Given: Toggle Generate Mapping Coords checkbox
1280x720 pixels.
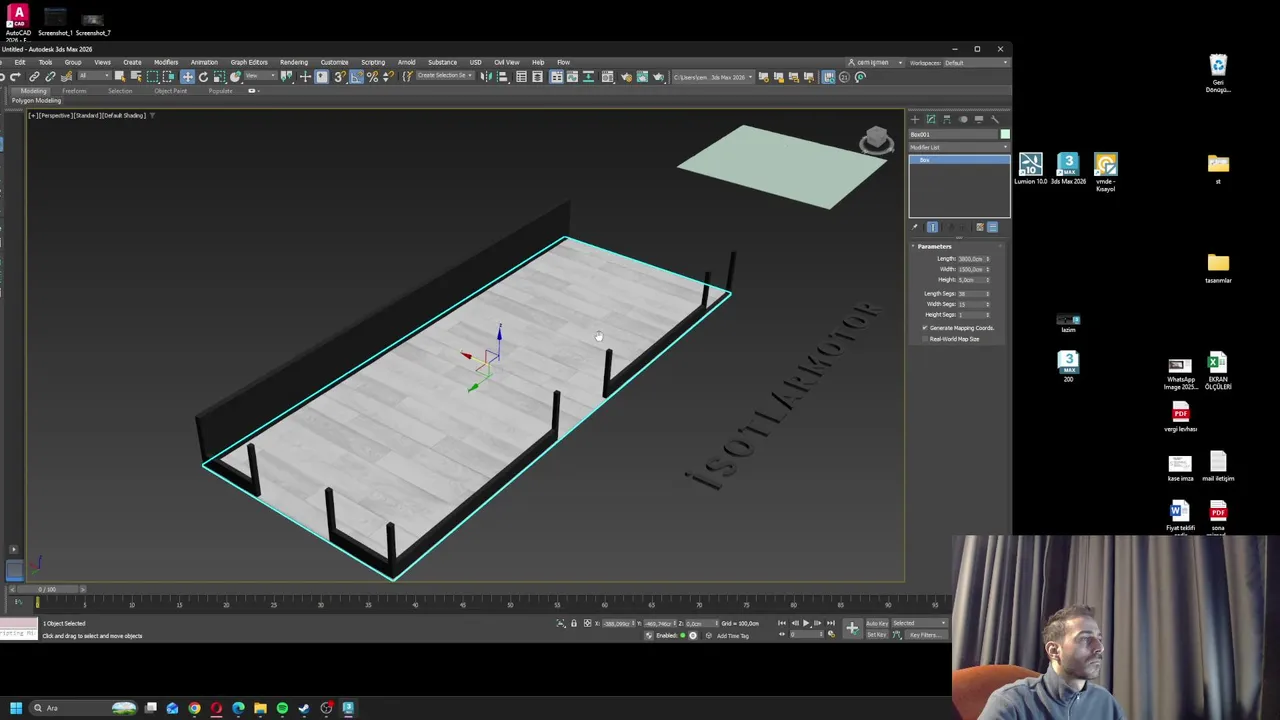Looking at the screenshot, I should click(925, 328).
